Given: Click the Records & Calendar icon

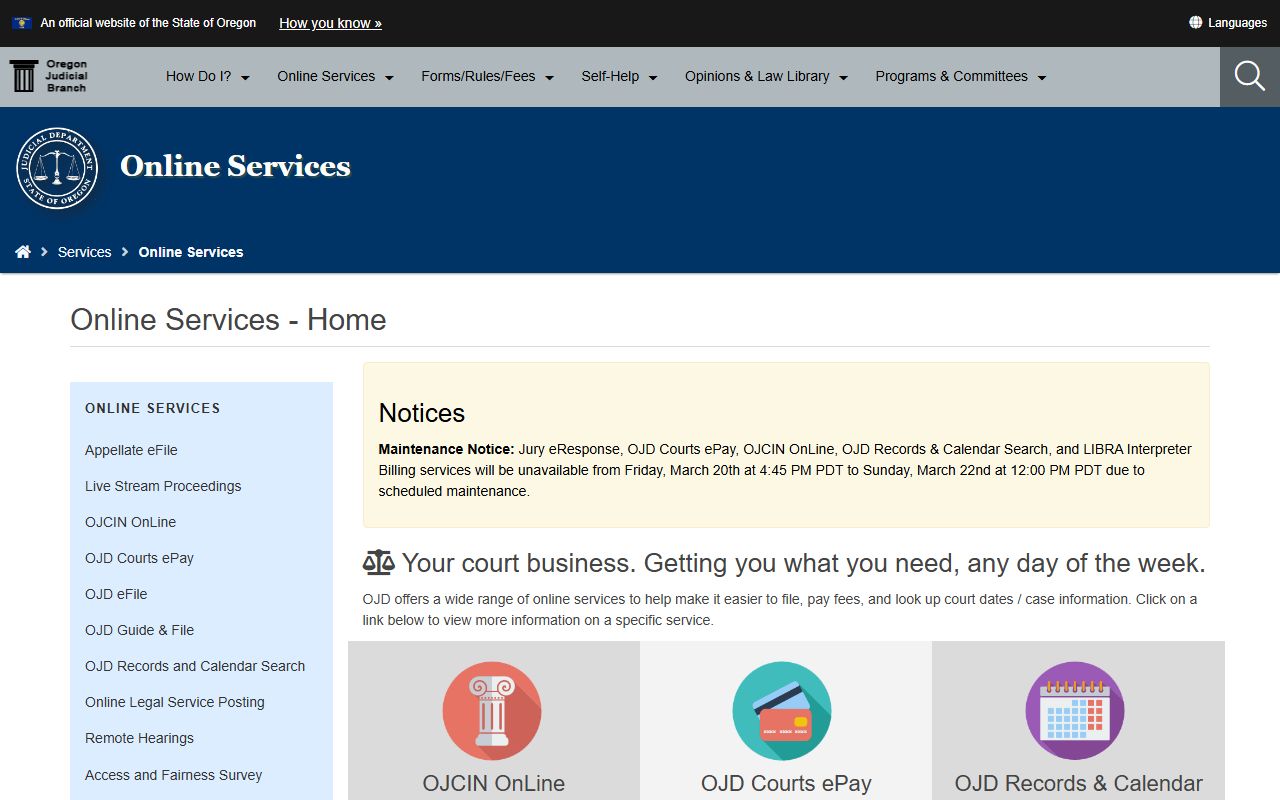Looking at the screenshot, I should pyautogui.click(x=1075, y=711).
